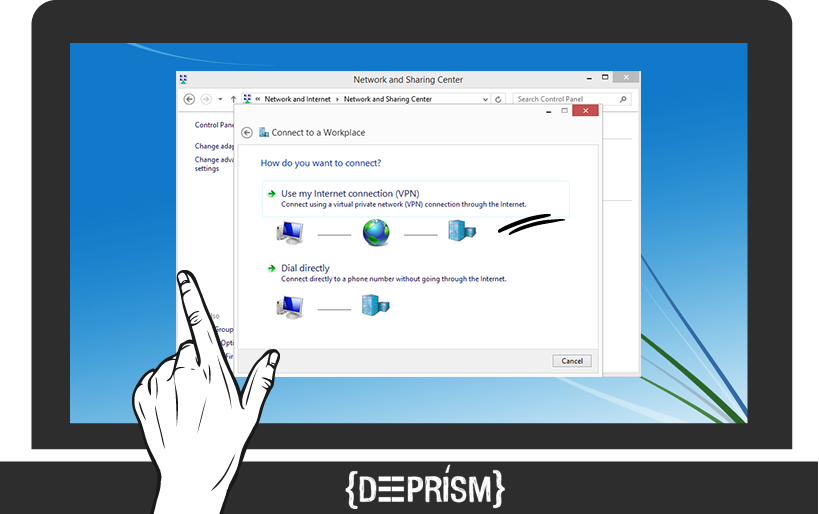The width and height of the screenshot is (819, 514).
Task: Expand the address bar history dropdown
Action: point(486,99)
